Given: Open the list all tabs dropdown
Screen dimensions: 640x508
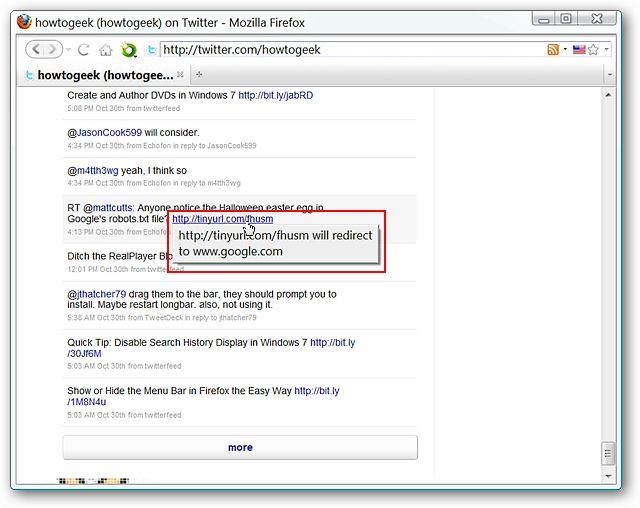Looking at the screenshot, I should (x=610, y=75).
